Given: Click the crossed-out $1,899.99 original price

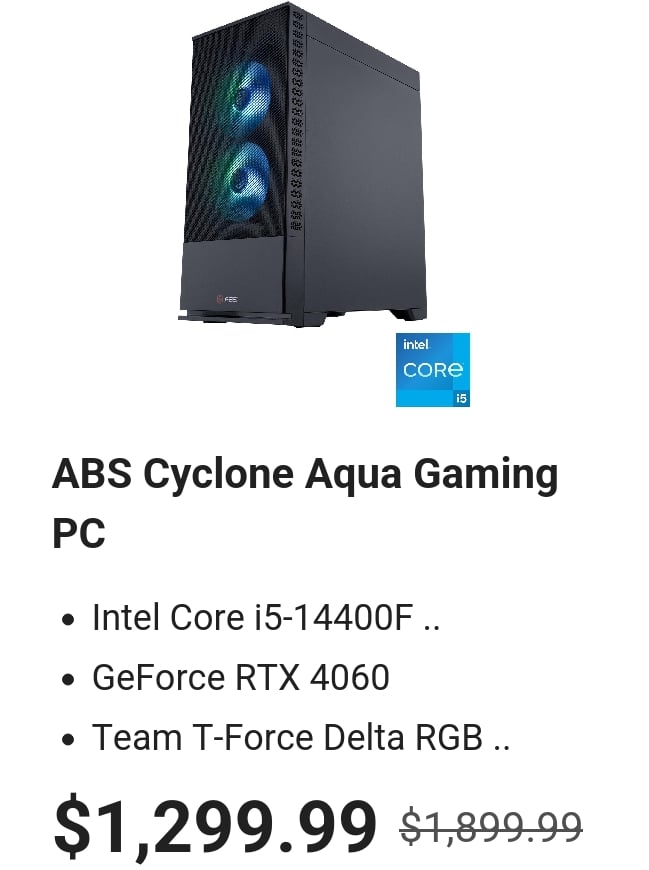Looking at the screenshot, I should tap(491, 826).
